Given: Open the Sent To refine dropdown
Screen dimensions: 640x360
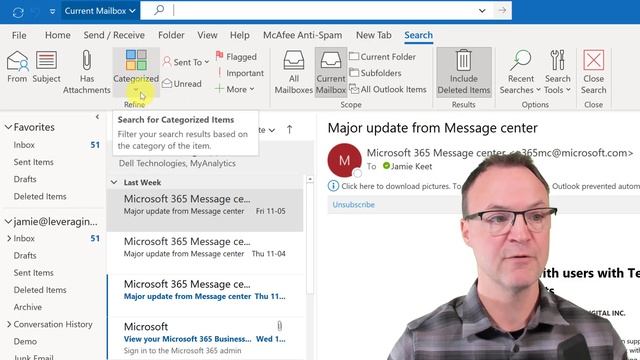Looking at the screenshot, I should pyautogui.click(x=186, y=62).
